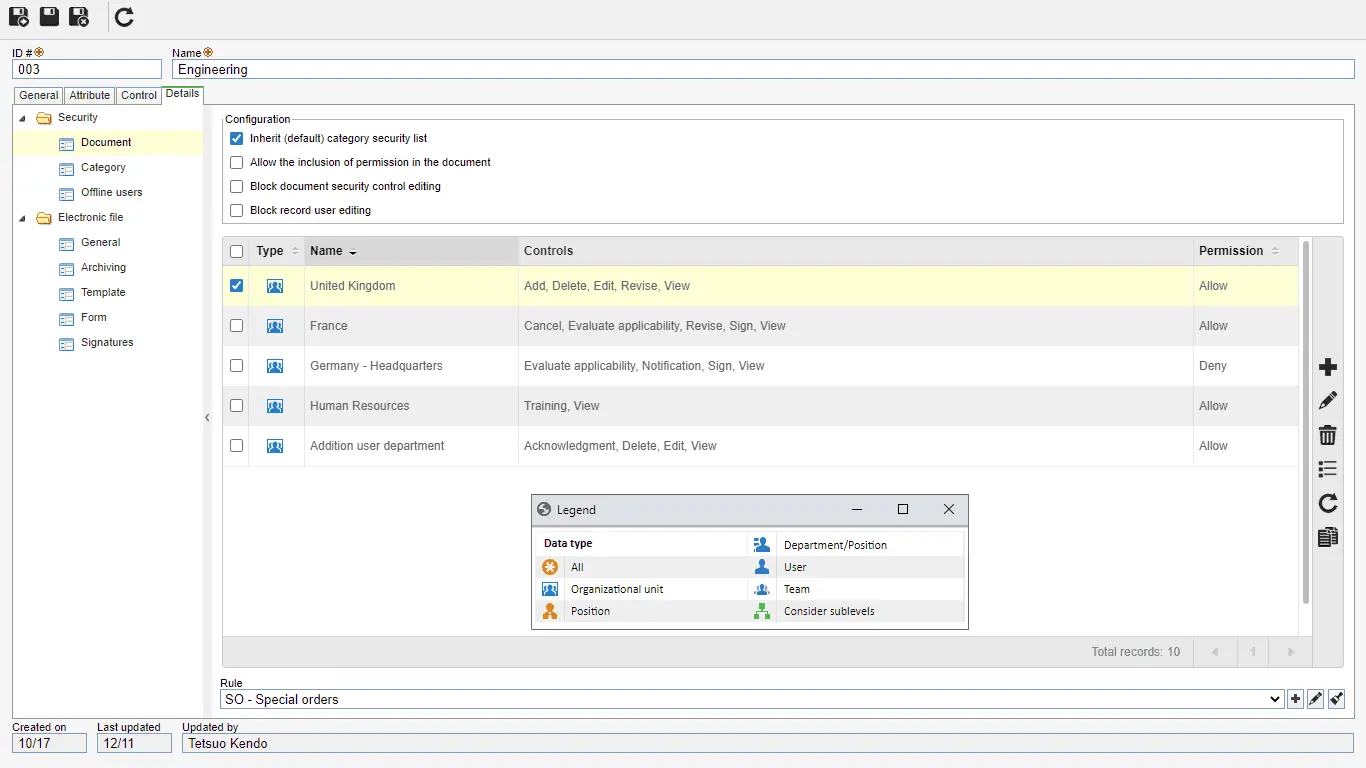The width and height of the screenshot is (1366, 768).
Task: Click the list icon in right sidebar
Action: click(1327, 469)
